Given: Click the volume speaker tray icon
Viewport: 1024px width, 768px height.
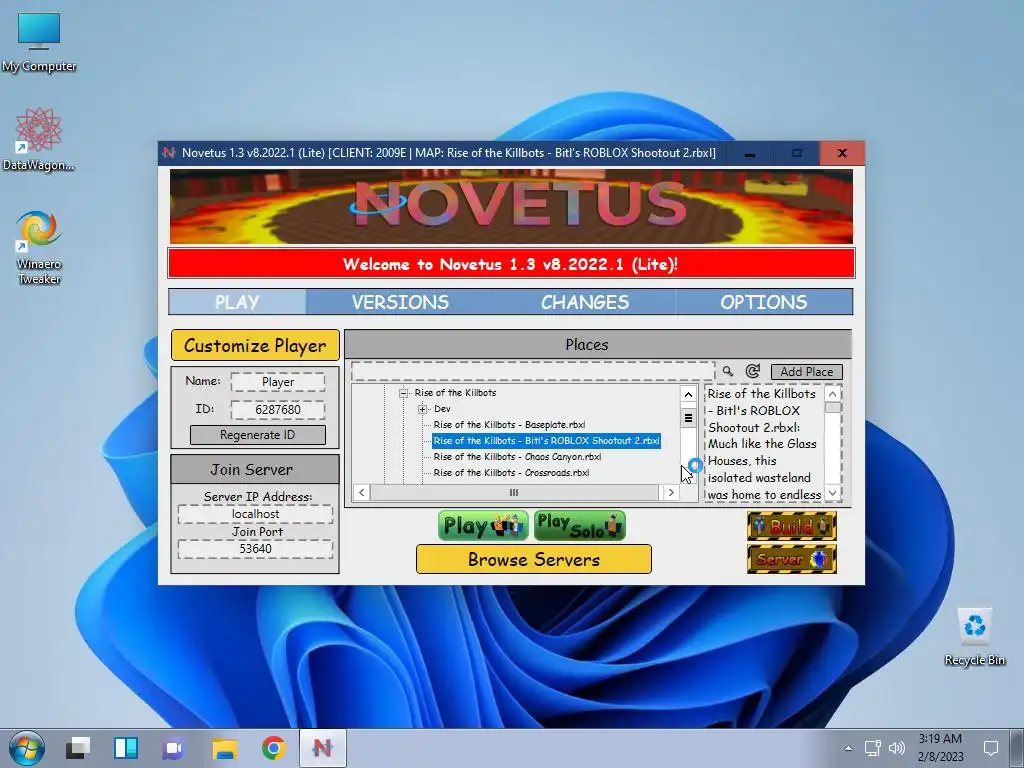Looking at the screenshot, I should click(897, 748).
